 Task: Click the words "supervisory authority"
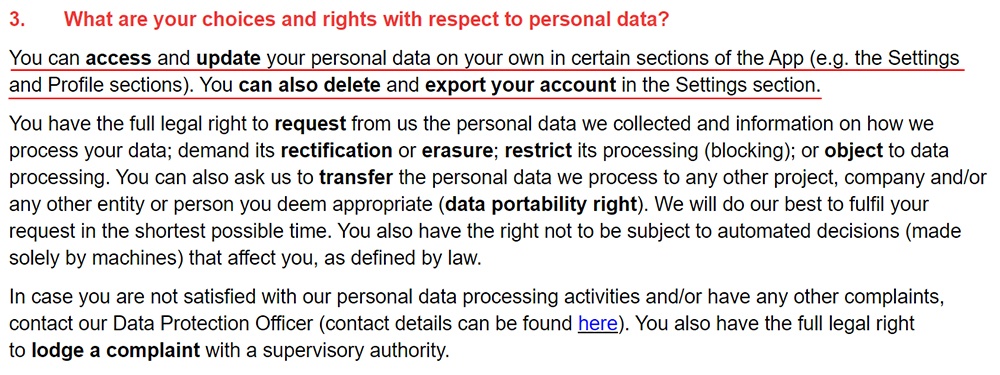point(353,351)
